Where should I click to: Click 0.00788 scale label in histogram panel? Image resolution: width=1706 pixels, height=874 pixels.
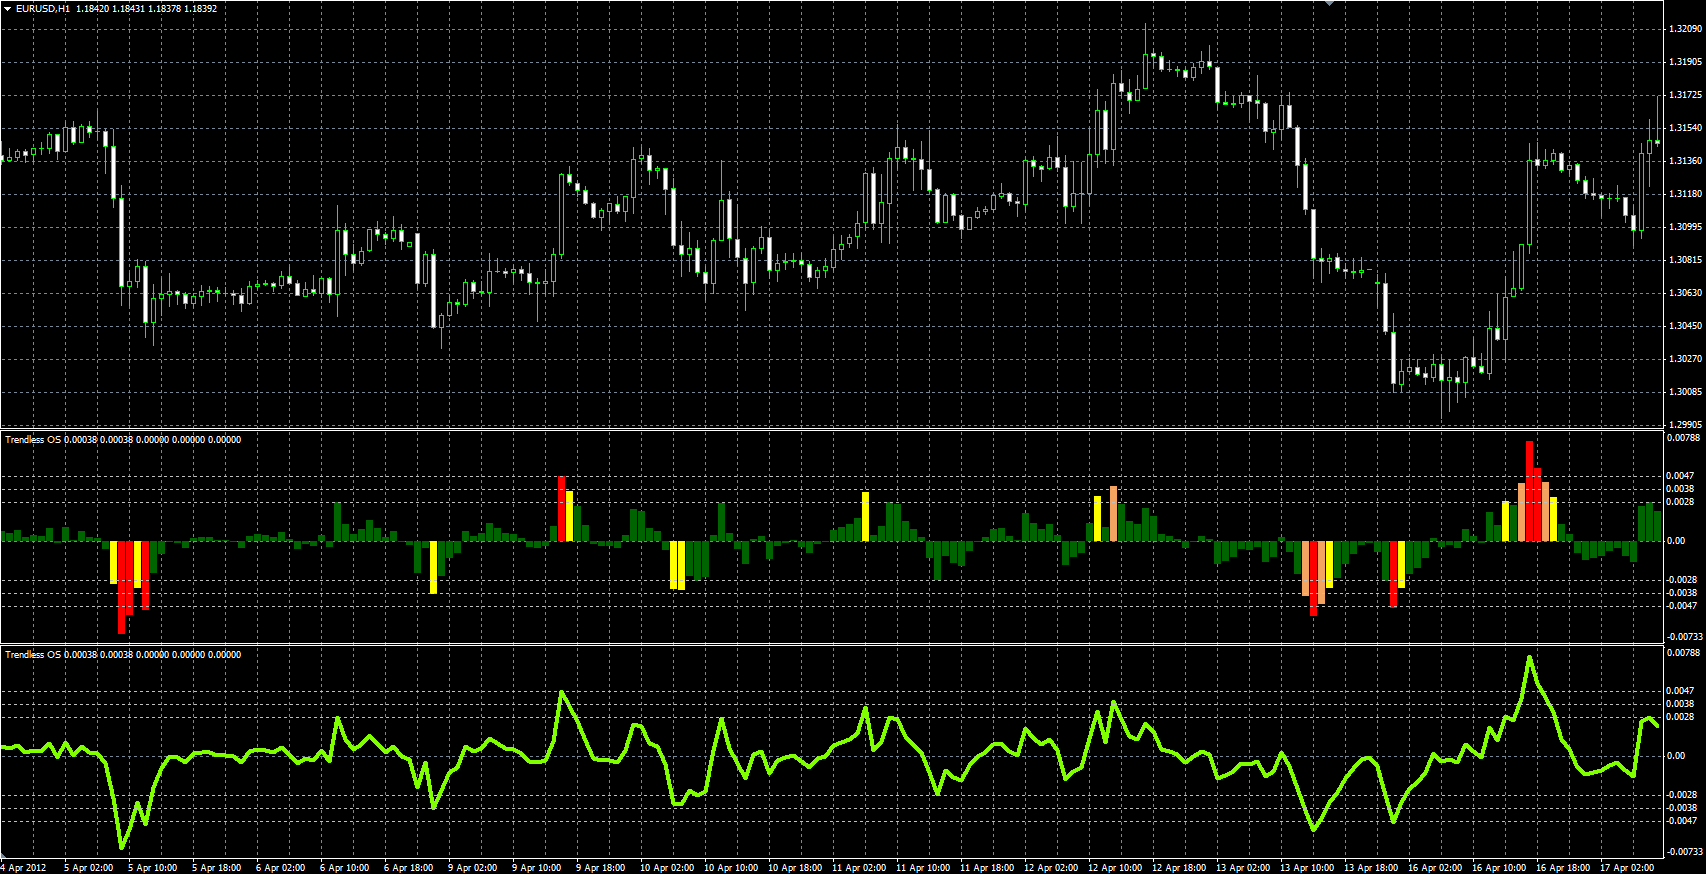[x=1683, y=438]
